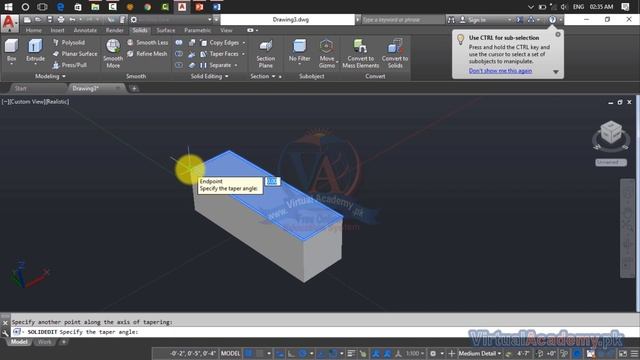Click the Print icon in quick access toolbar
The width and height of the screenshot is (640, 360).
61,19
